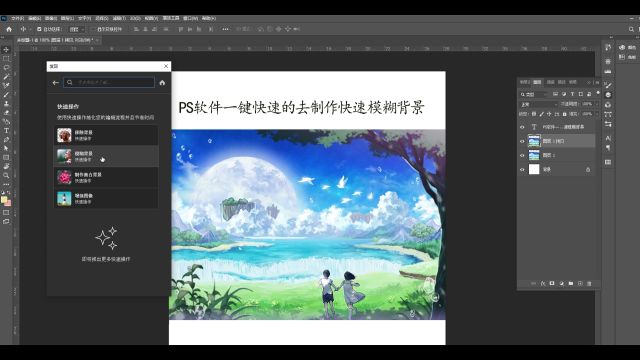Screen dimensions: 640x360
Task: Run the Remove Background quick action
Action: (106, 136)
